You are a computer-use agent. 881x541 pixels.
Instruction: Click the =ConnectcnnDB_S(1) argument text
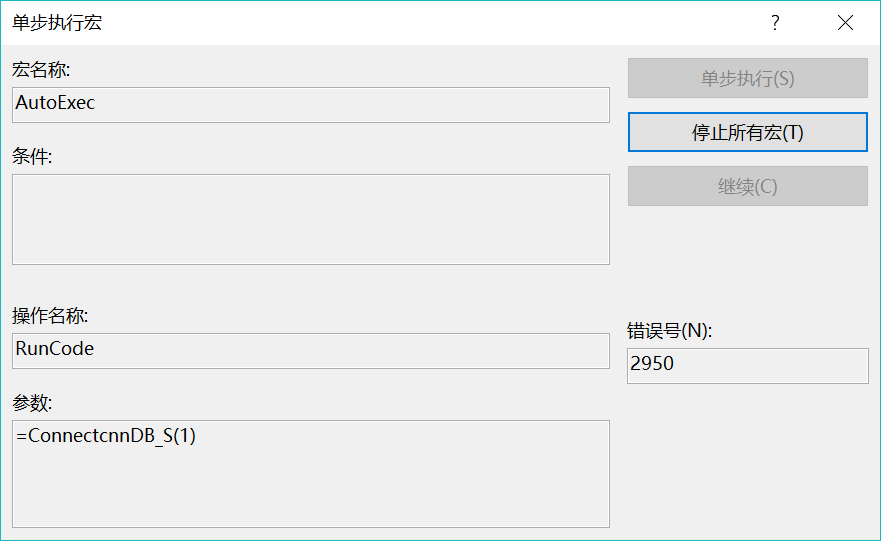pyautogui.click(x=106, y=435)
